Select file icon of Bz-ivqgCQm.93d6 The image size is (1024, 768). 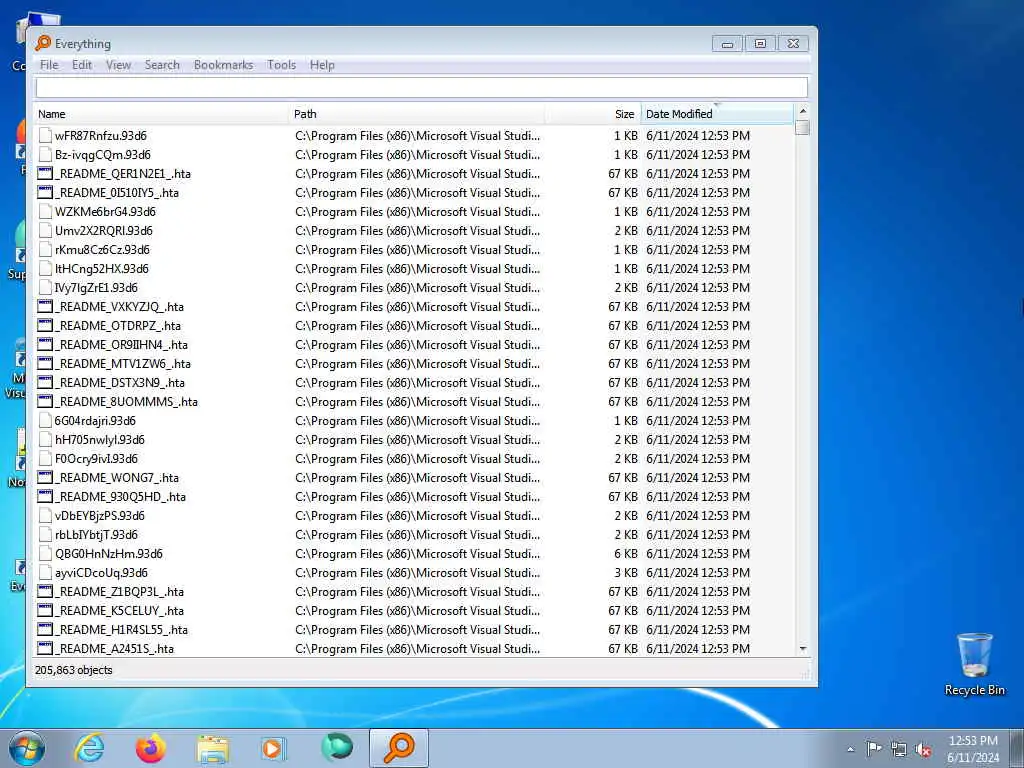pyautogui.click(x=45, y=154)
